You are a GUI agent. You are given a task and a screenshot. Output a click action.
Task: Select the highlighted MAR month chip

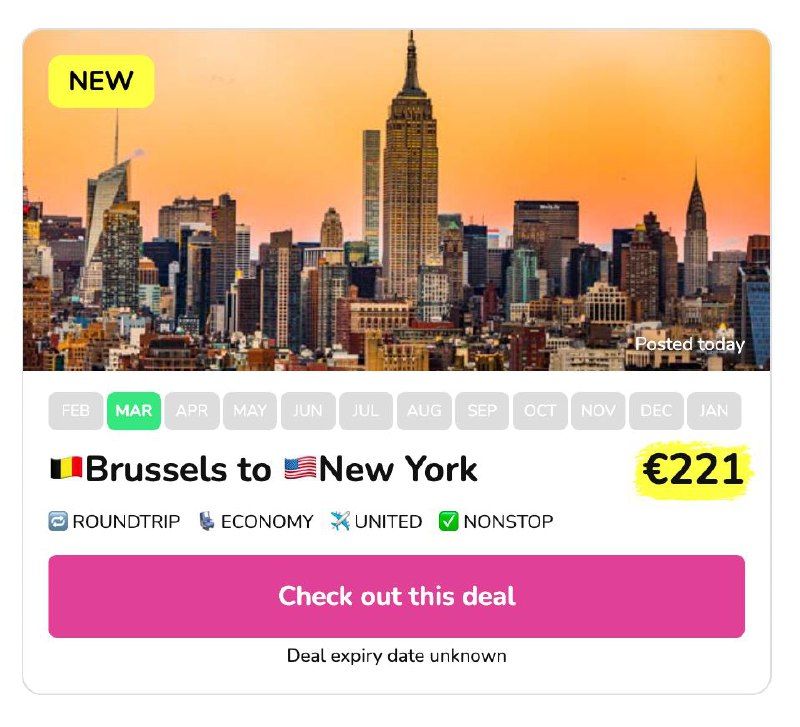(134, 411)
